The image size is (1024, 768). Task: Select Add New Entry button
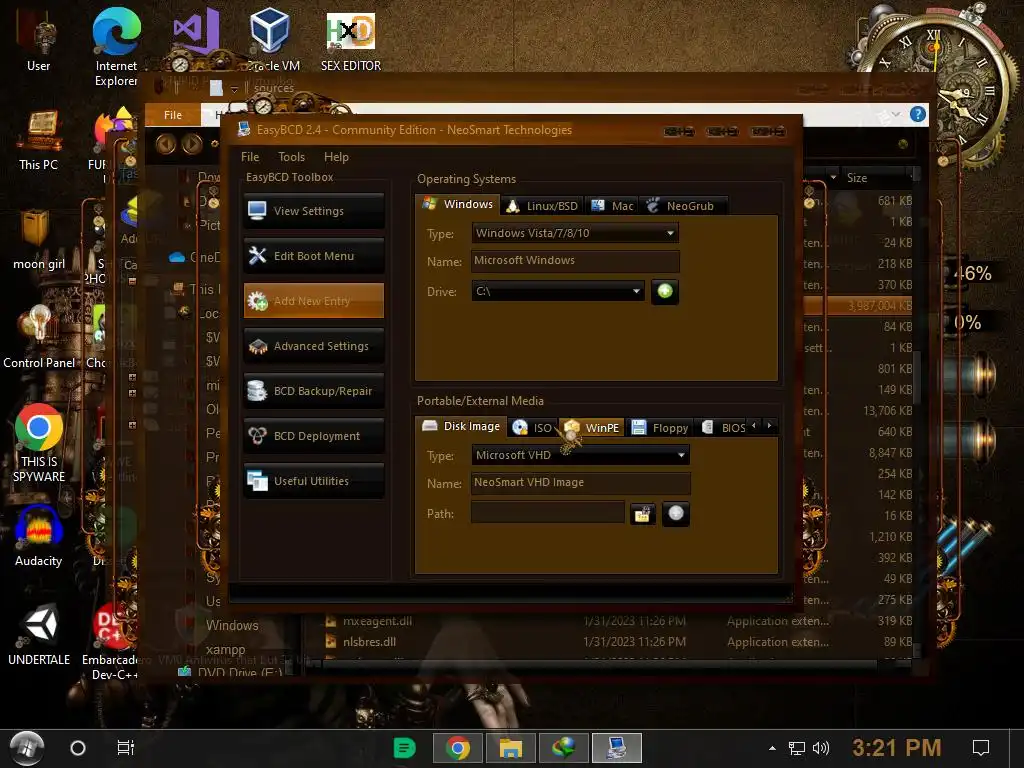point(313,300)
